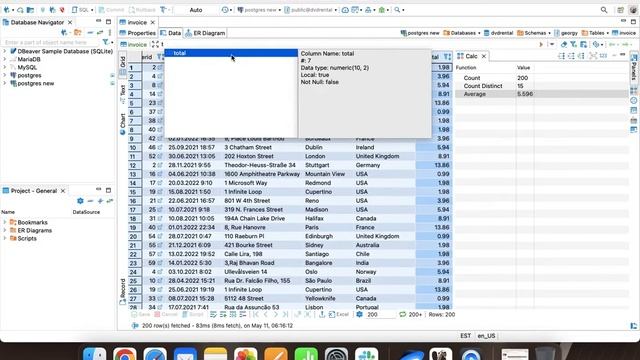
Task: Click the cell '3 Chatham Street'
Action: (248, 147)
